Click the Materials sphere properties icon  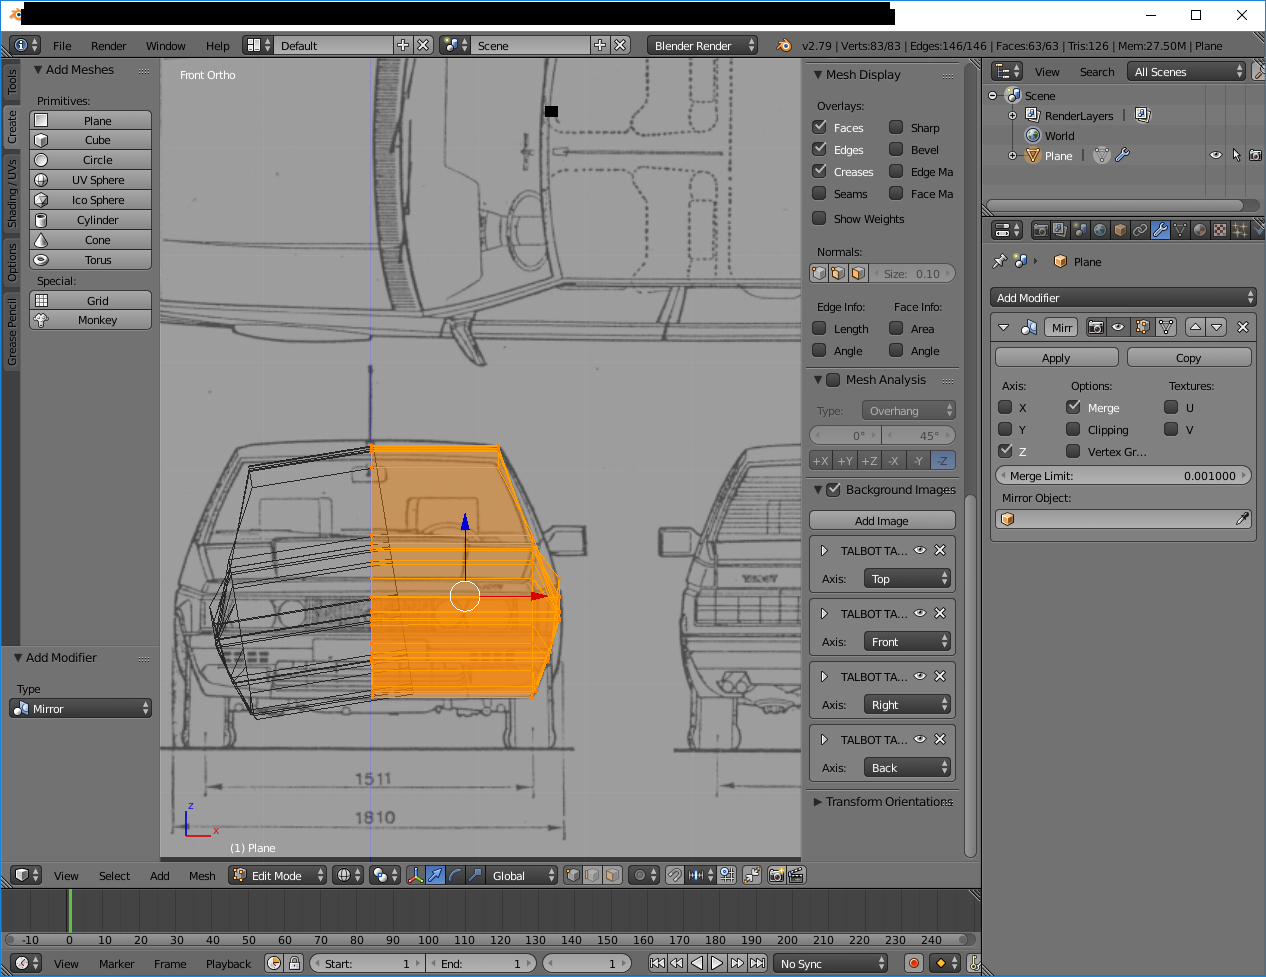1200,230
